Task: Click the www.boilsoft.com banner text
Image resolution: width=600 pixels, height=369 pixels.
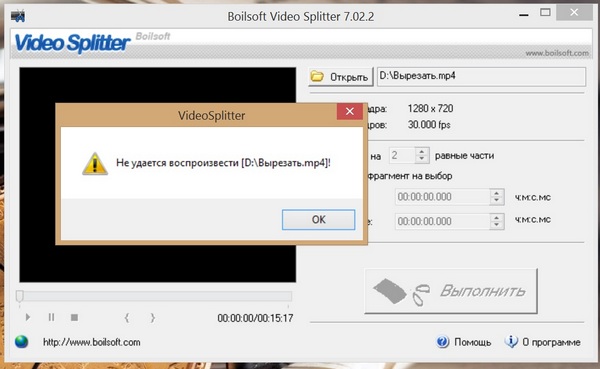Action: 557,53
